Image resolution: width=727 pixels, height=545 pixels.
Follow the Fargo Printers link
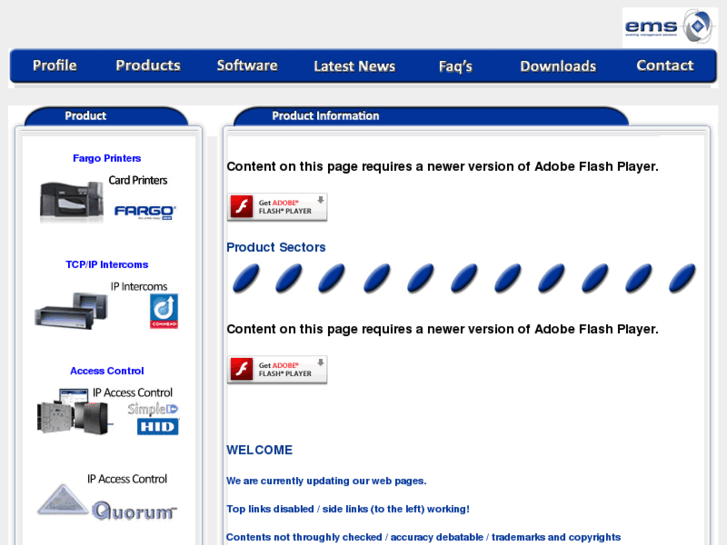tap(107, 158)
